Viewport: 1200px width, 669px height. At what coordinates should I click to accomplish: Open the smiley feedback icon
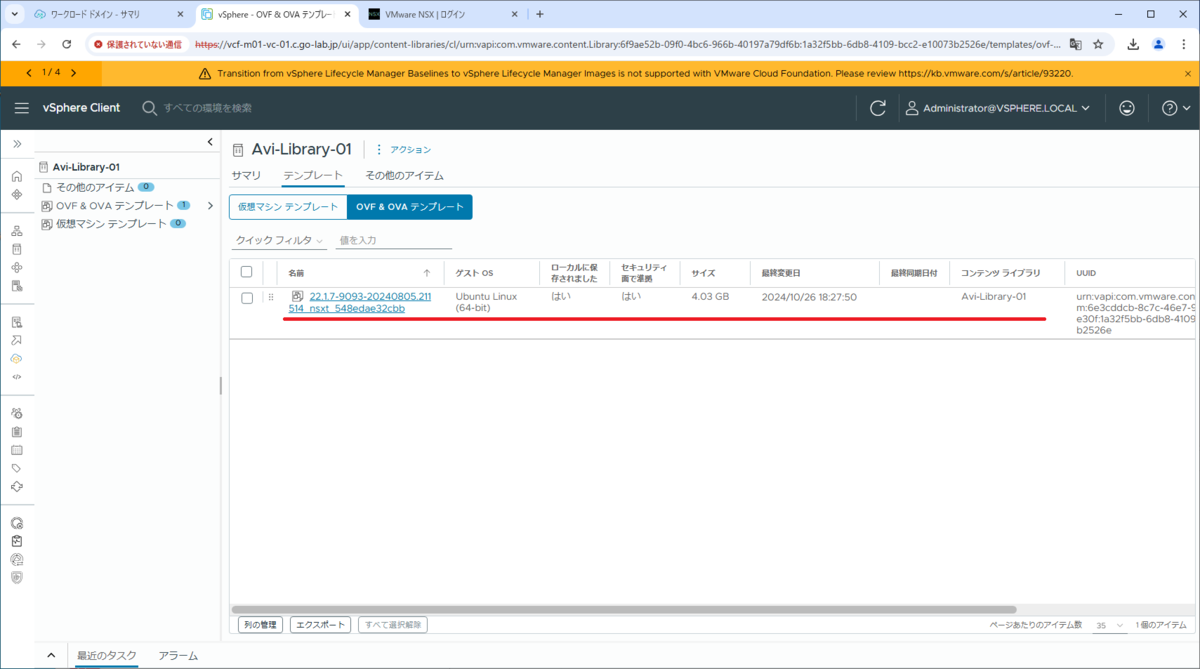(1127, 108)
